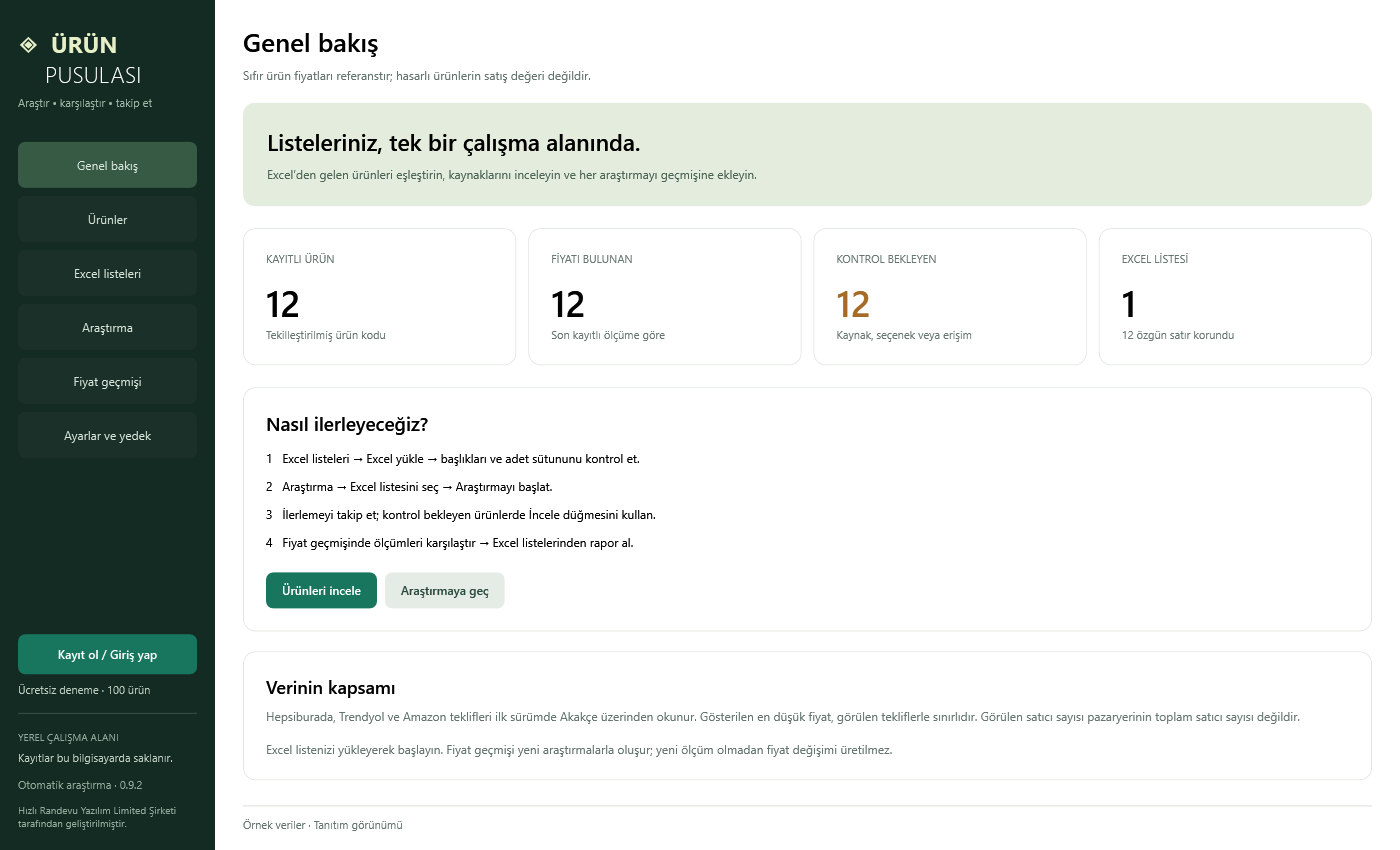Screen dimensions: 1400x850
Task: Click 'Araştır • karşılaştır • takip et' tagline
Action: pos(85,103)
